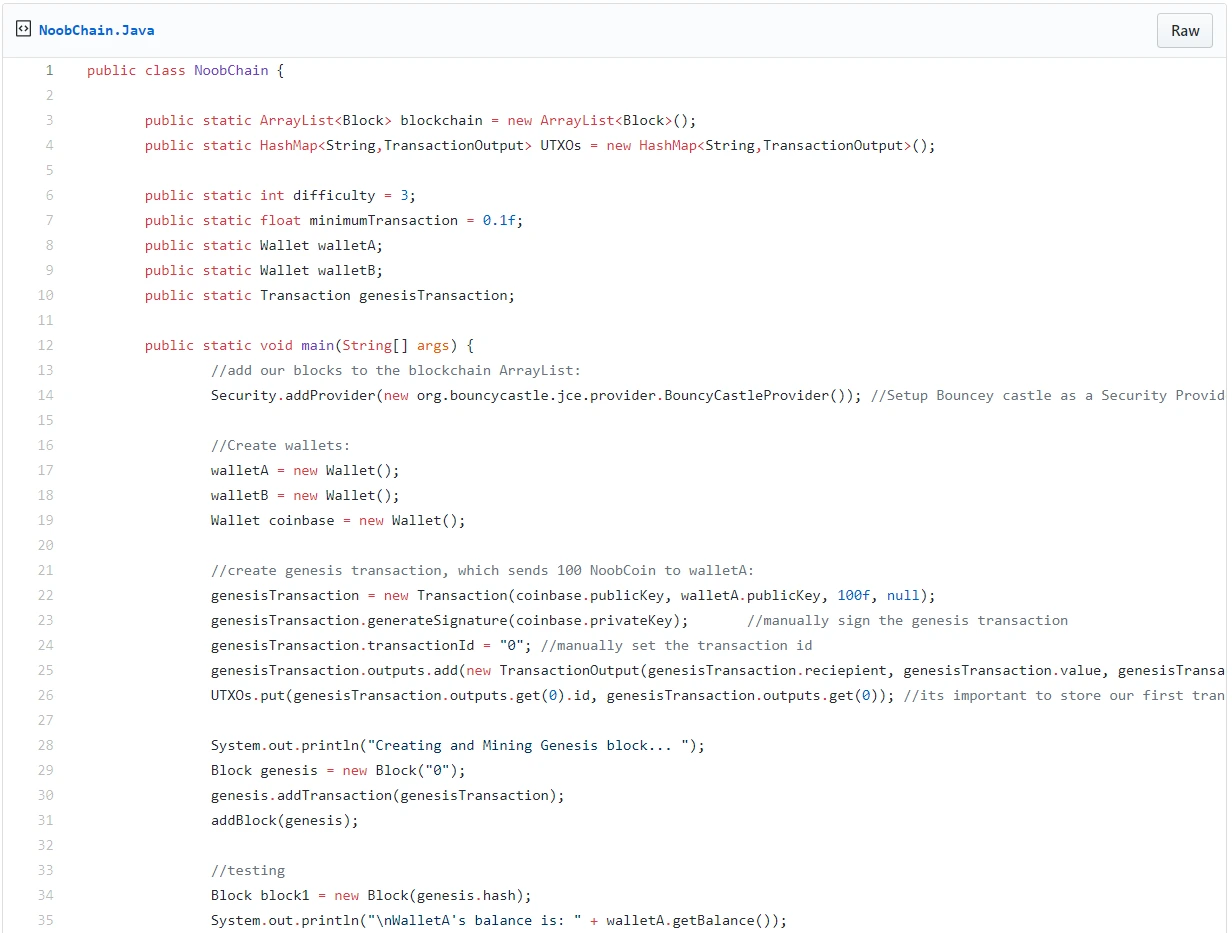Select line number 29
This screenshot has height=933, width=1232.
(46, 770)
